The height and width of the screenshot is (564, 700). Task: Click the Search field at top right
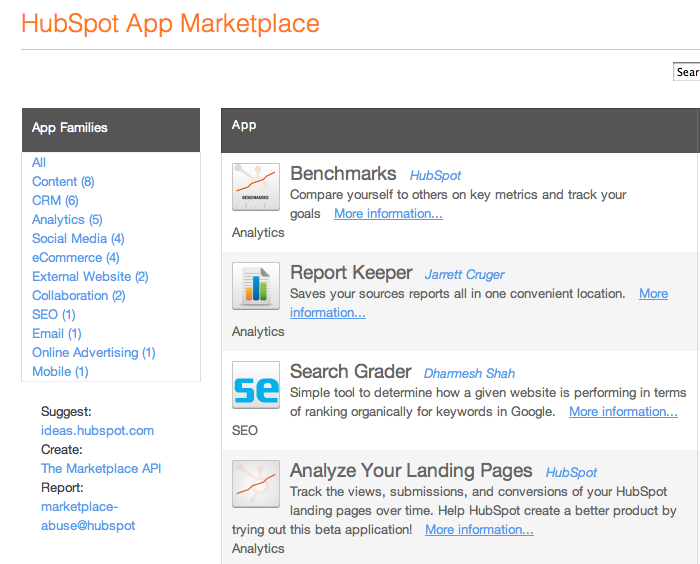tap(687, 72)
